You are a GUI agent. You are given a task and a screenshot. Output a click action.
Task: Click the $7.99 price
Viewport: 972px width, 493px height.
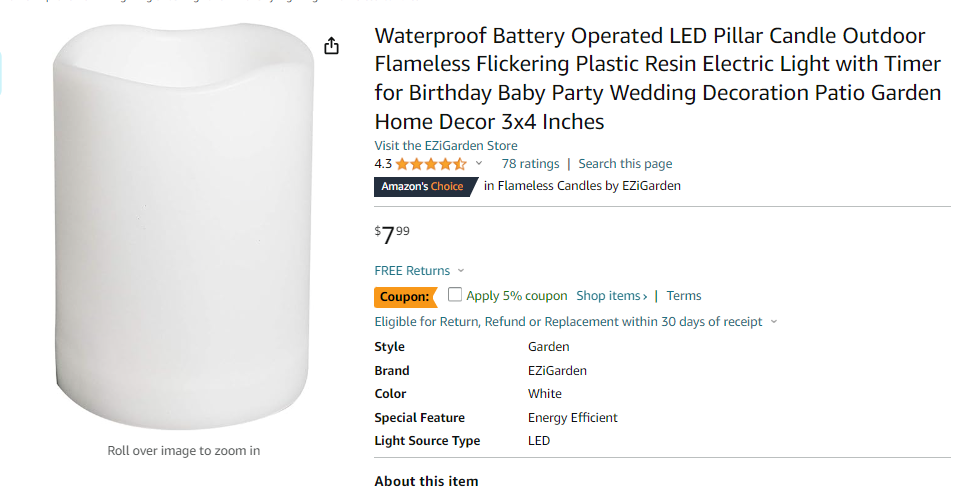392,235
